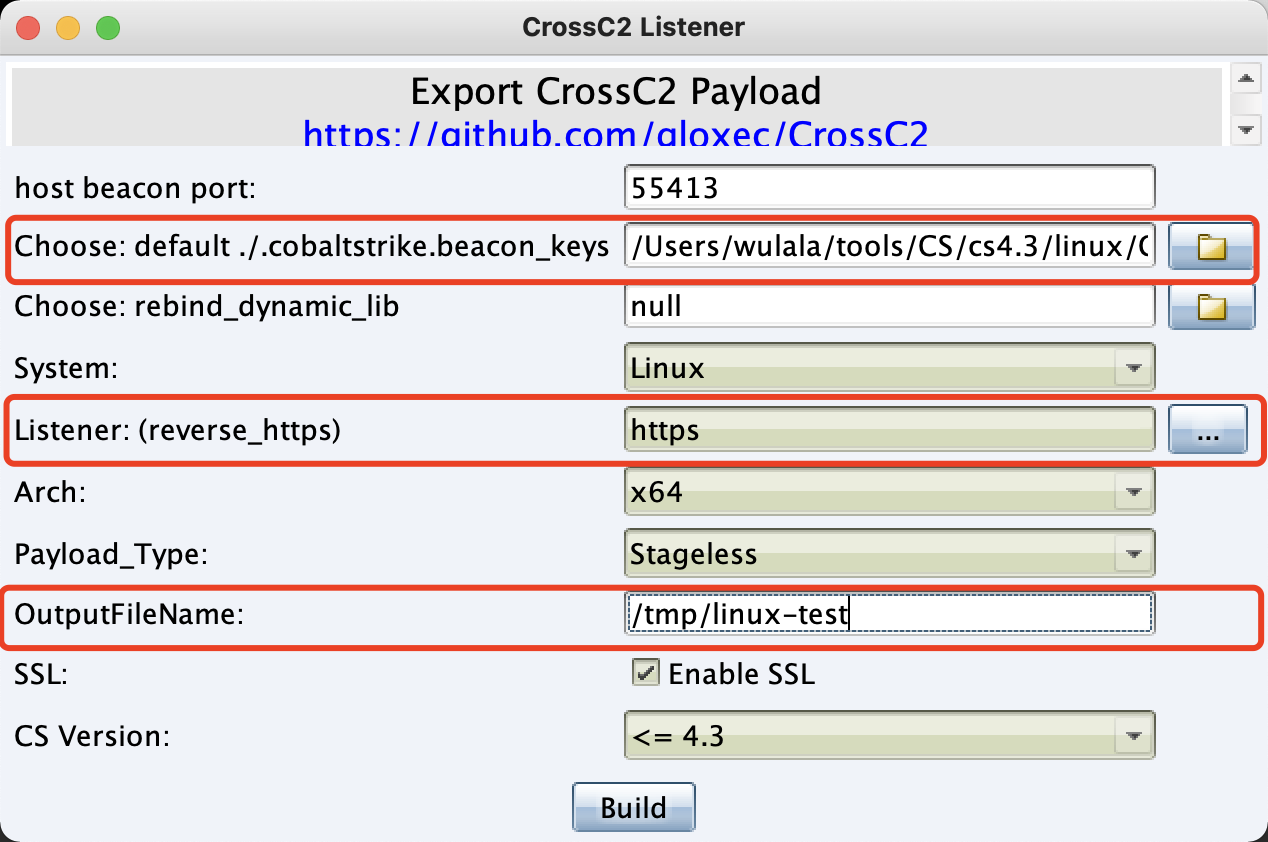Click the beacon_keys path input field
The height and width of the screenshot is (842, 1268).
tap(890, 247)
